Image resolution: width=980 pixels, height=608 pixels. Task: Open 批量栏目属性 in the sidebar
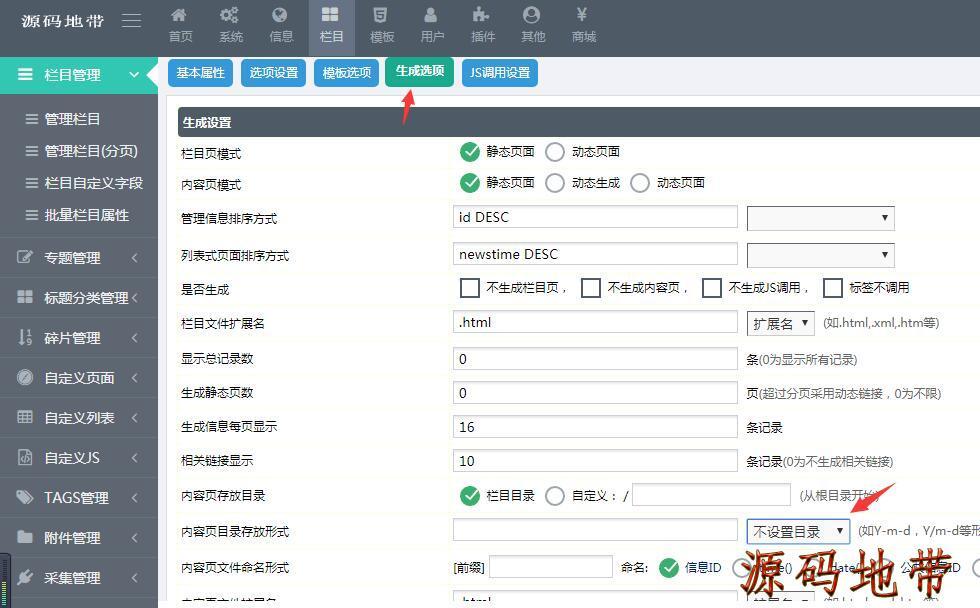[x=86, y=215]
